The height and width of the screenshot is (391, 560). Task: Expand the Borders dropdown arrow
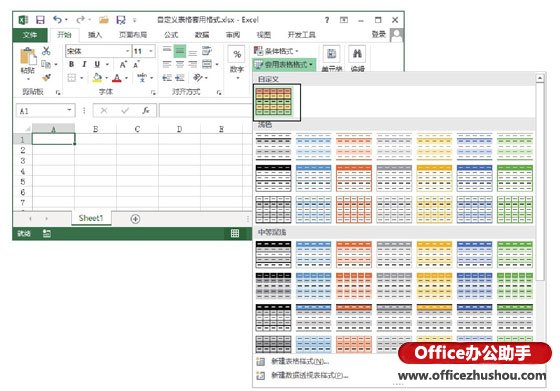82,78
